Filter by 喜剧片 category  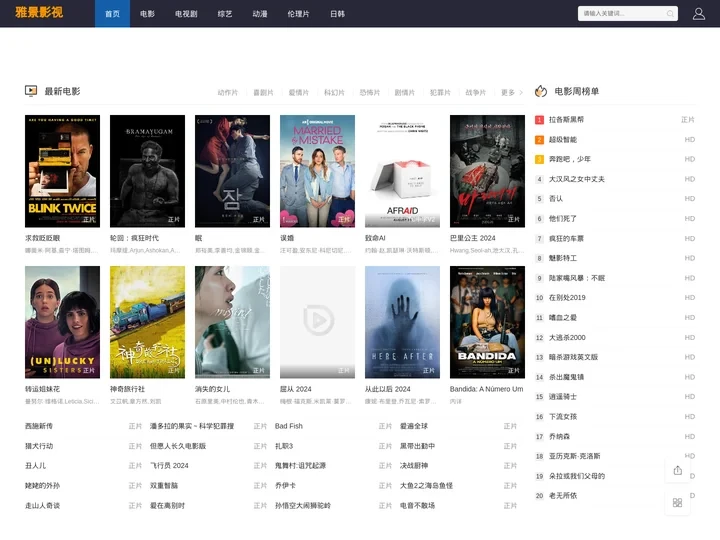[263, 93]
